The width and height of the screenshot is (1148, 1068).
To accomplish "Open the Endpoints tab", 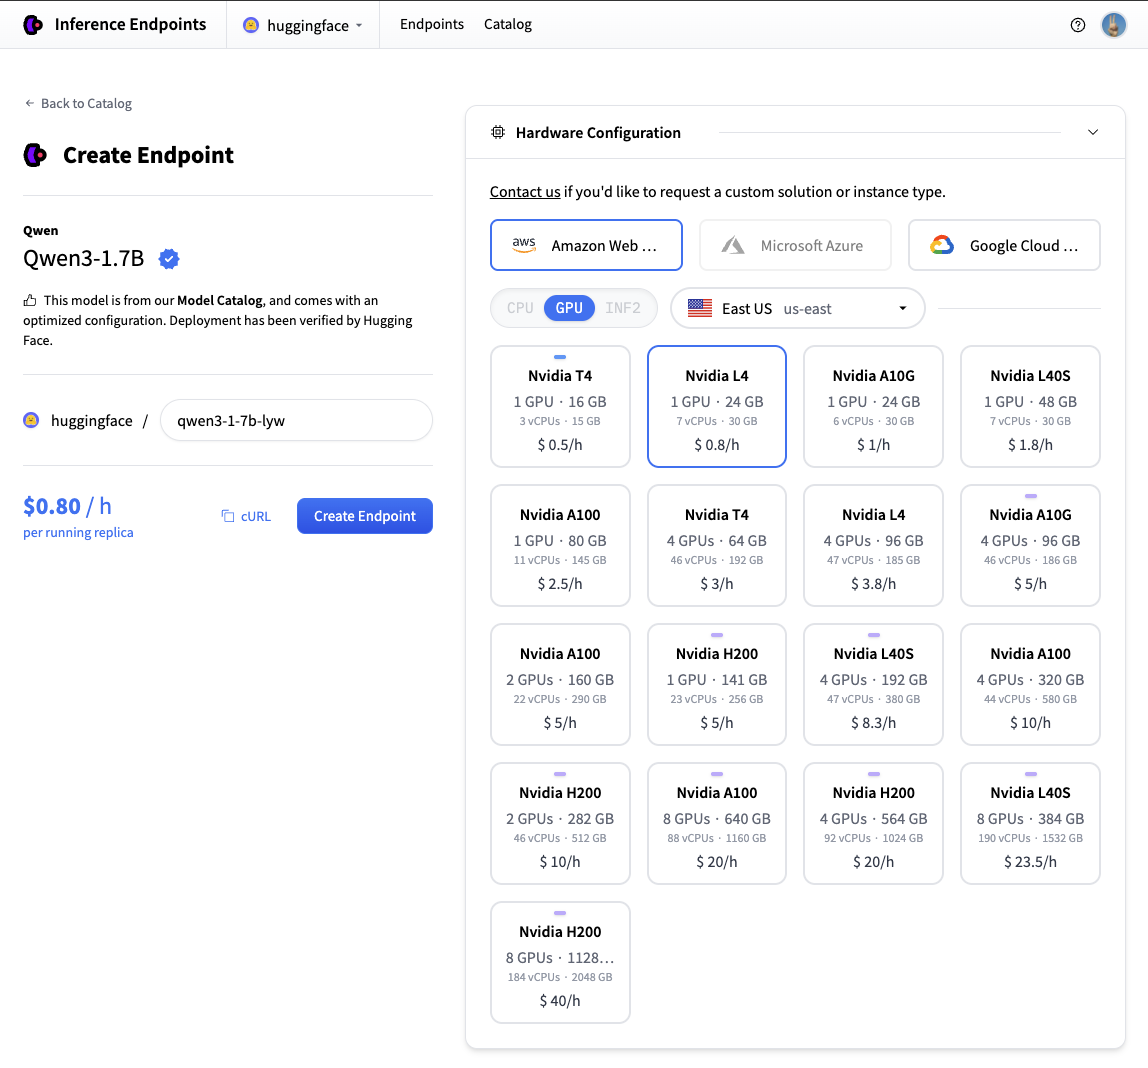I will tap(432, 24).
